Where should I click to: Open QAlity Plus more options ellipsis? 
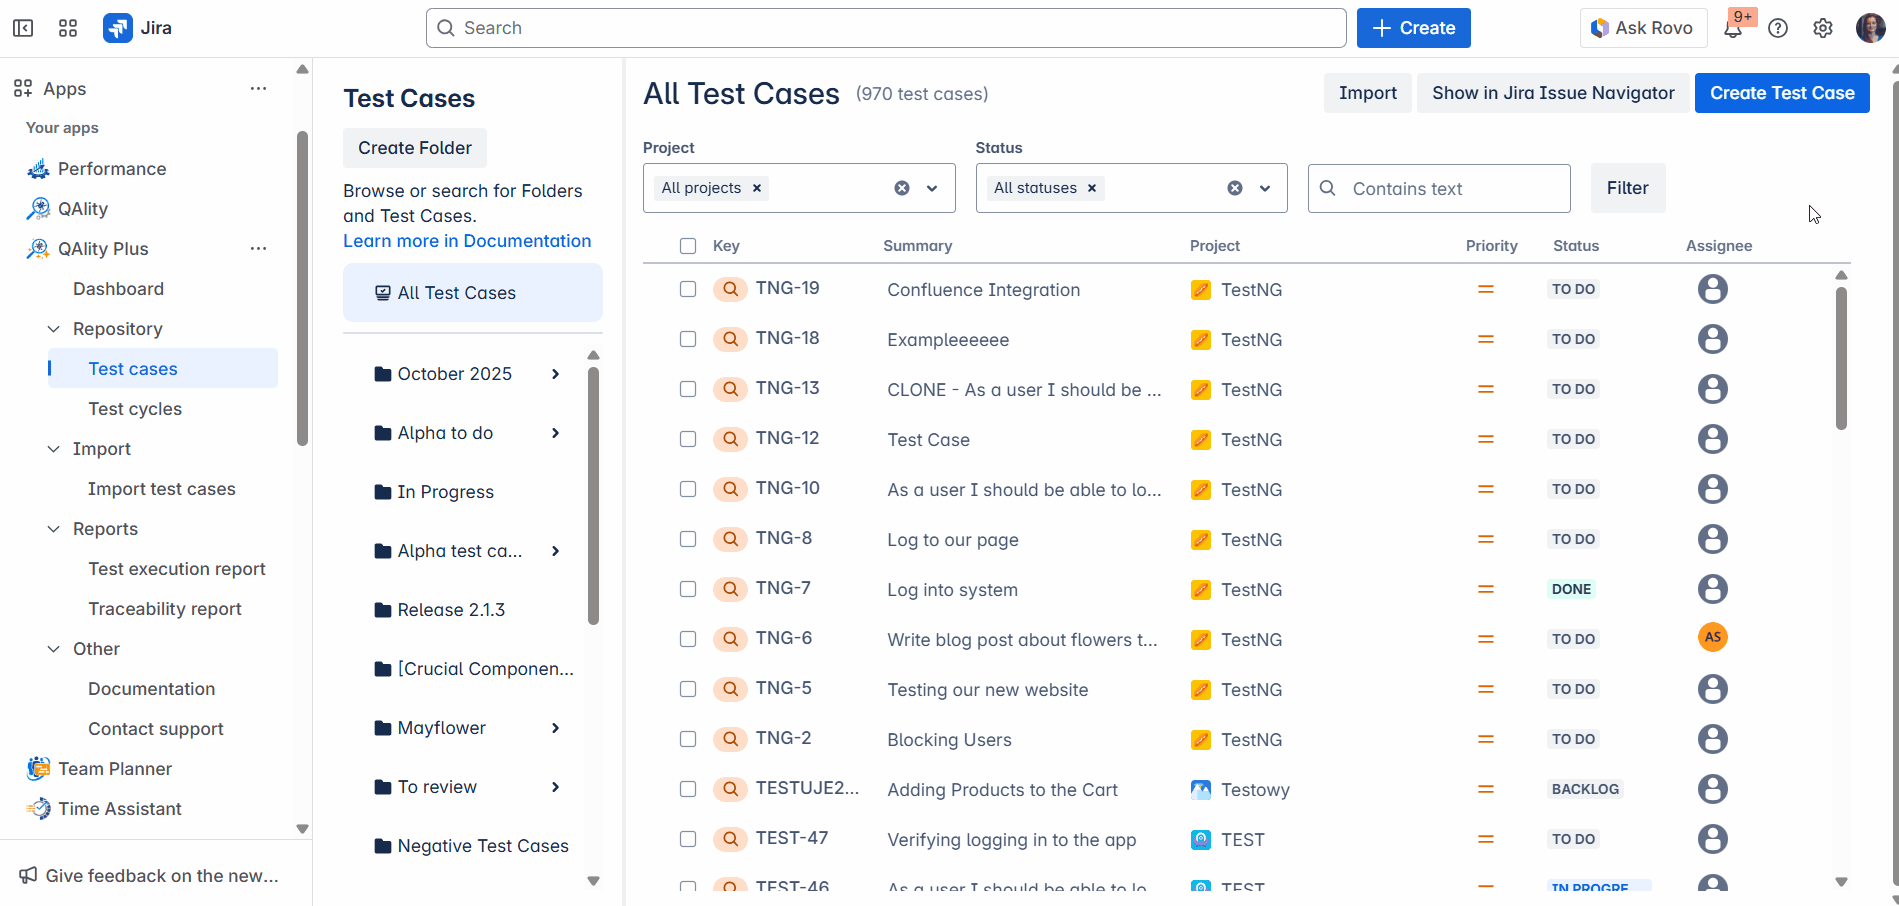point(258,249)
